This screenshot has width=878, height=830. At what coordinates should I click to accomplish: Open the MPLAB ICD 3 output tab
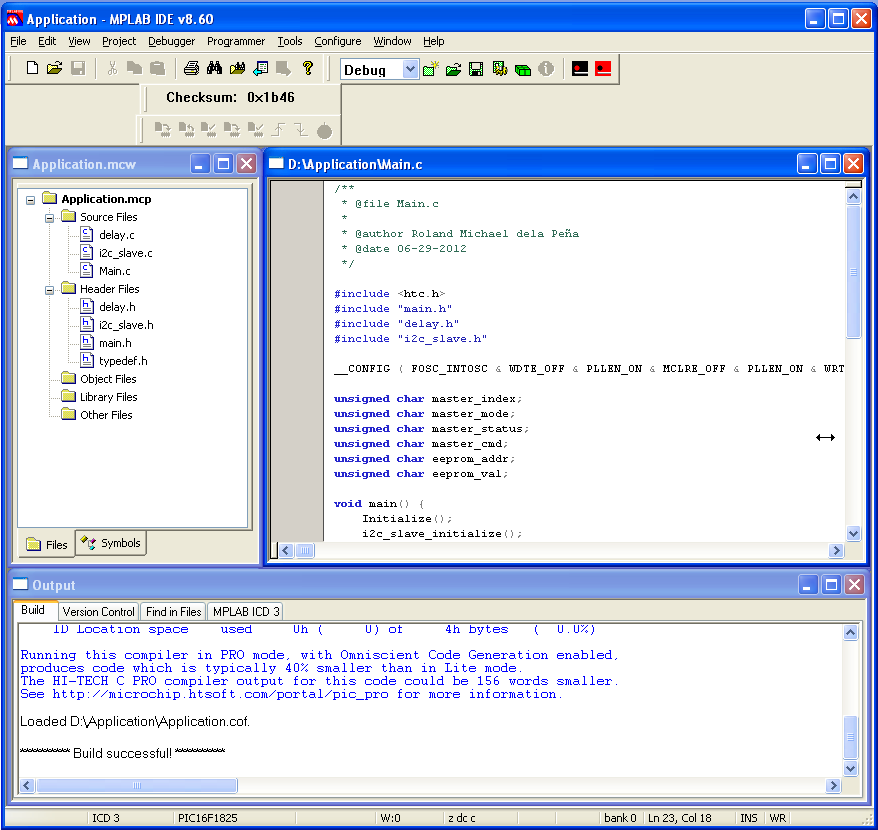(246, 612)
